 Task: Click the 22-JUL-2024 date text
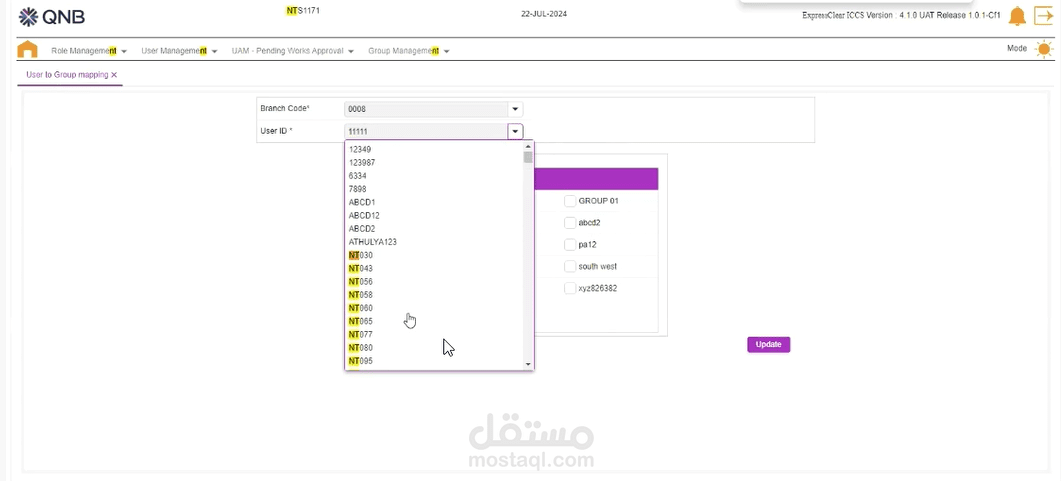coord(544,14)
